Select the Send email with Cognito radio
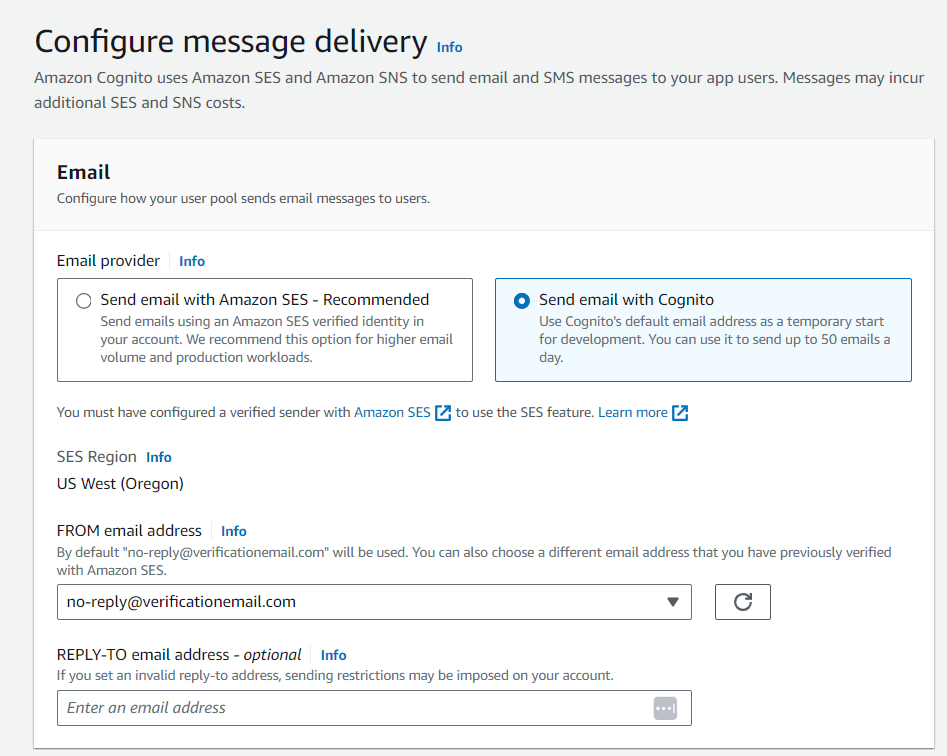 [x=522, y=300]
